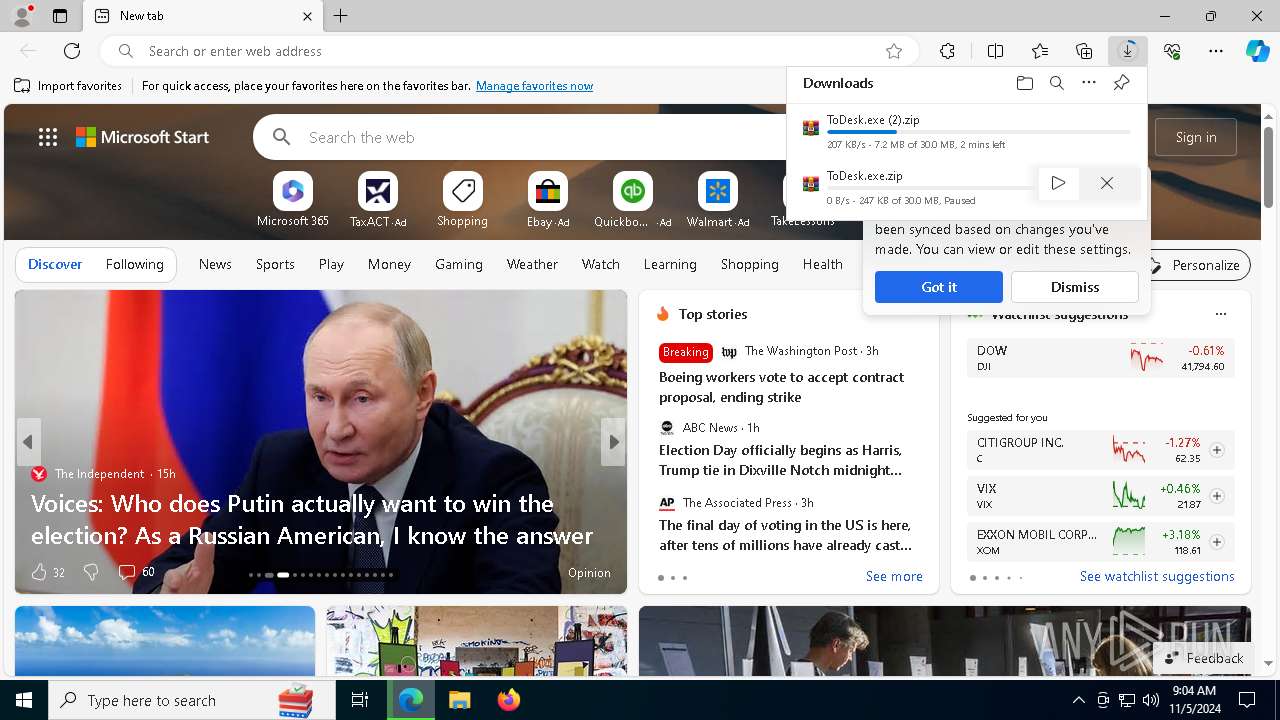Viewport: 1280px width, 720px height.
Task: Select the Discover feed tab
Action: (55, 264)
